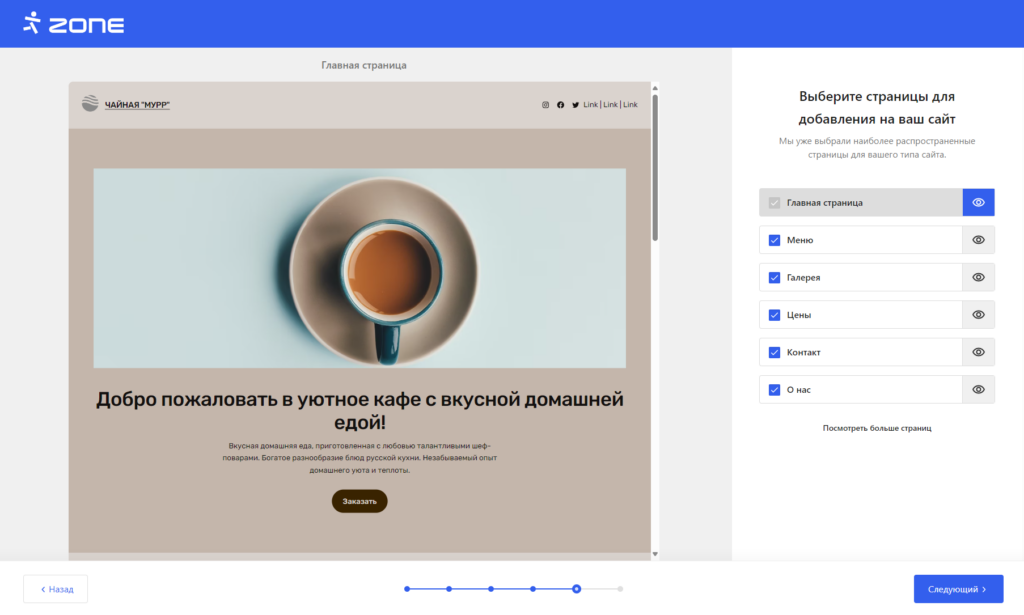
Task: Click the Заказать button in the preview
Action: tap(359, 501)
